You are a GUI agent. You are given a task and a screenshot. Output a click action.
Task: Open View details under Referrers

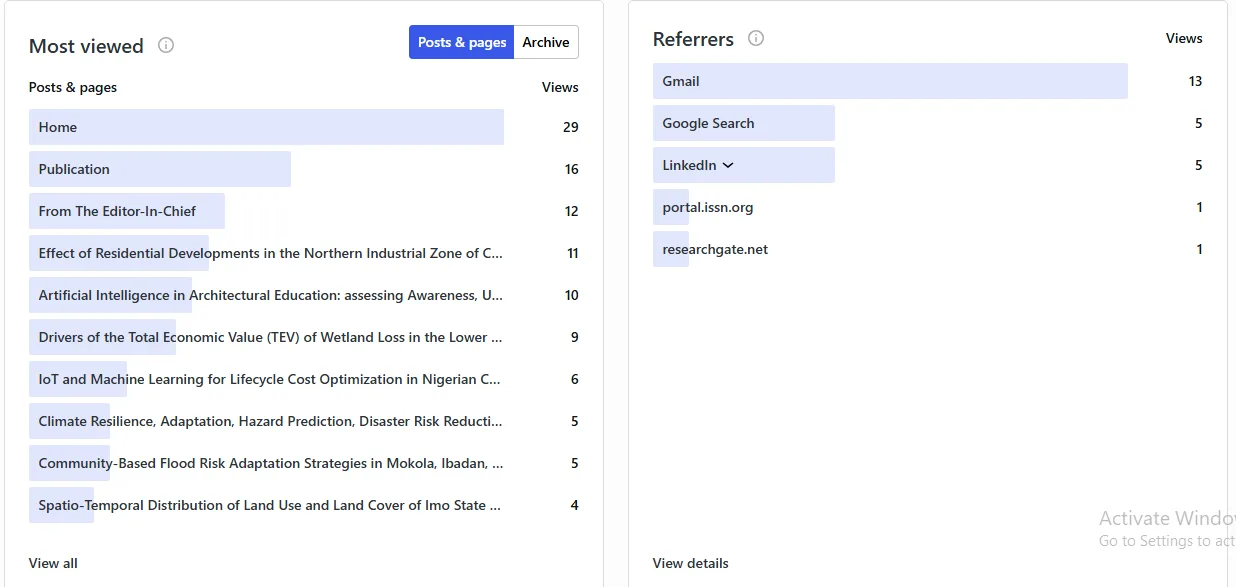pos(691,563)
